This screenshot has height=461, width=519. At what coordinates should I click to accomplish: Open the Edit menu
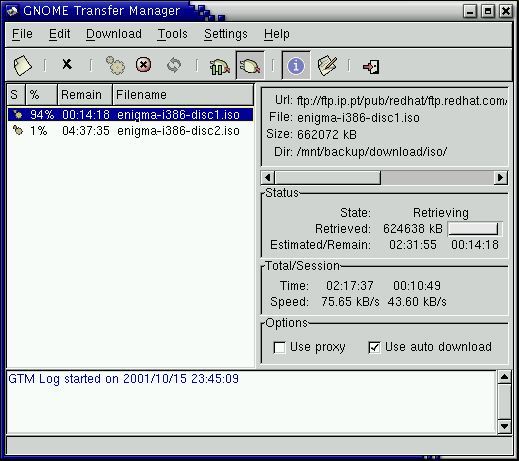[60, 34]
